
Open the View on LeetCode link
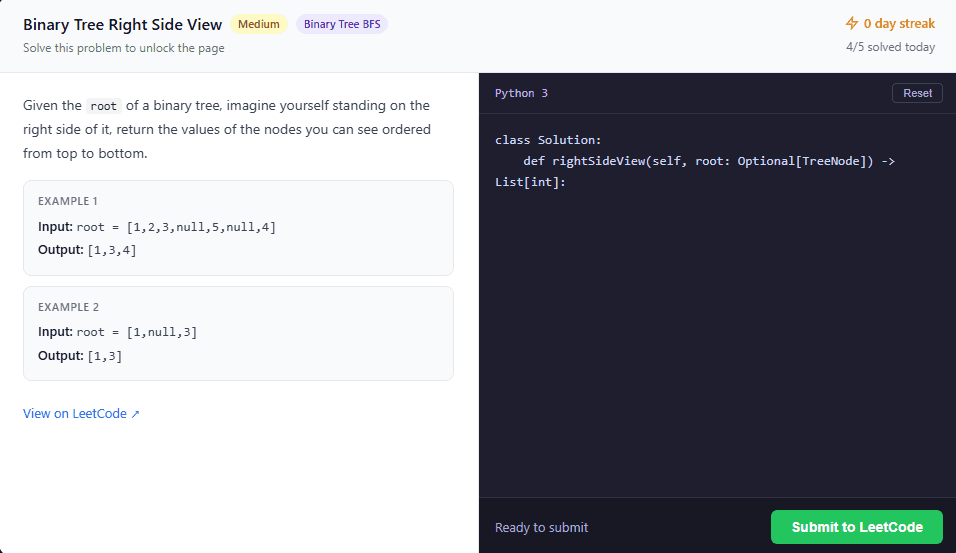pos(81,413)
